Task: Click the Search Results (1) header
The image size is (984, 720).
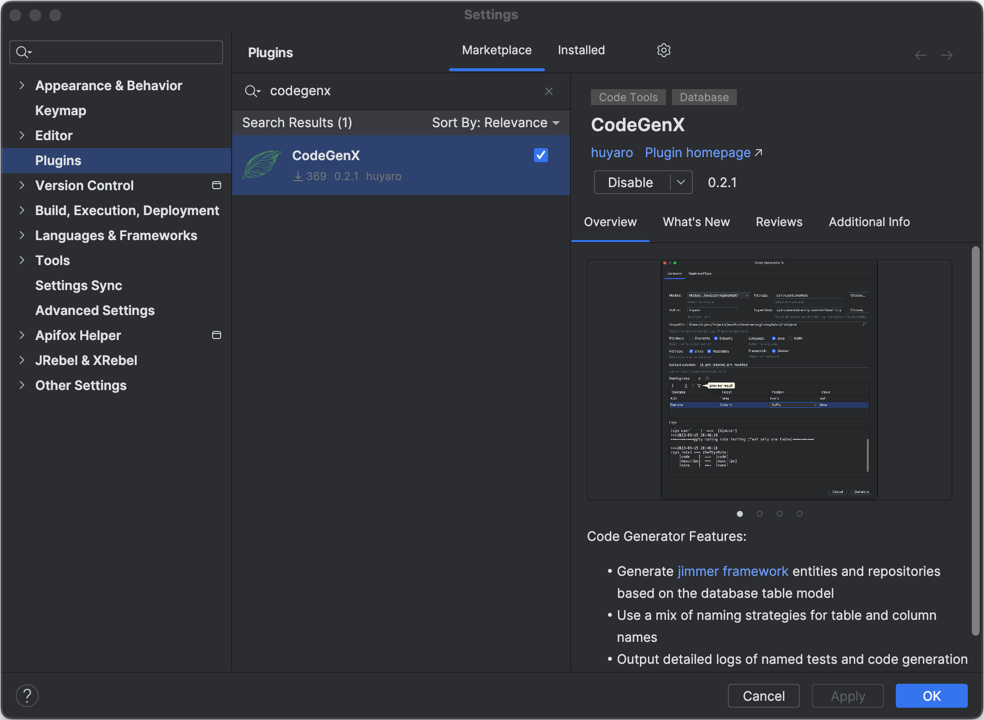Action: (x=297, y=123)
